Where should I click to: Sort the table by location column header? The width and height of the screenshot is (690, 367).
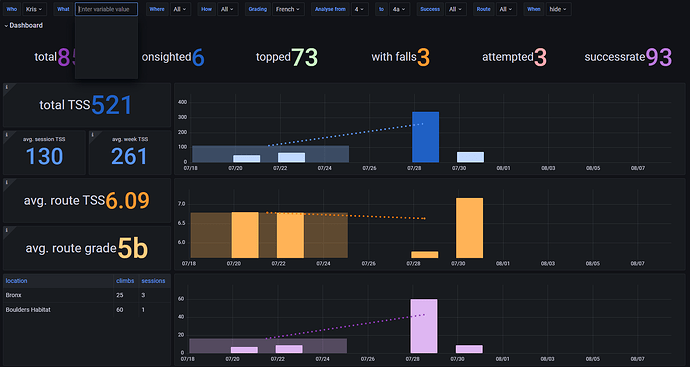(x=16, y=281)
